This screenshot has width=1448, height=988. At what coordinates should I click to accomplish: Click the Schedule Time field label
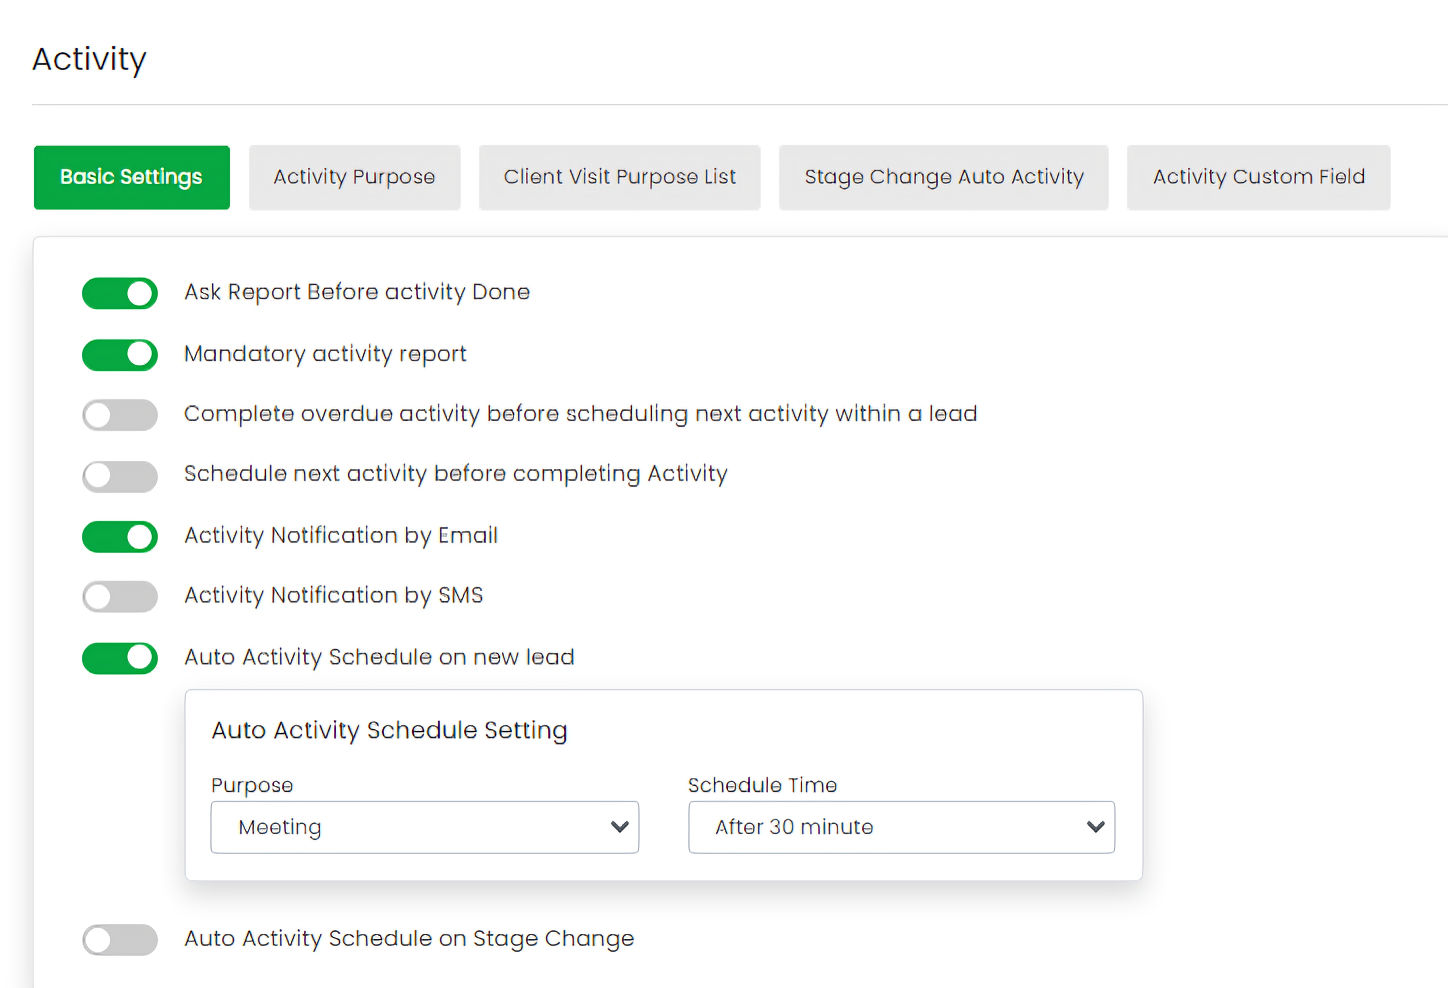[762, 785]
